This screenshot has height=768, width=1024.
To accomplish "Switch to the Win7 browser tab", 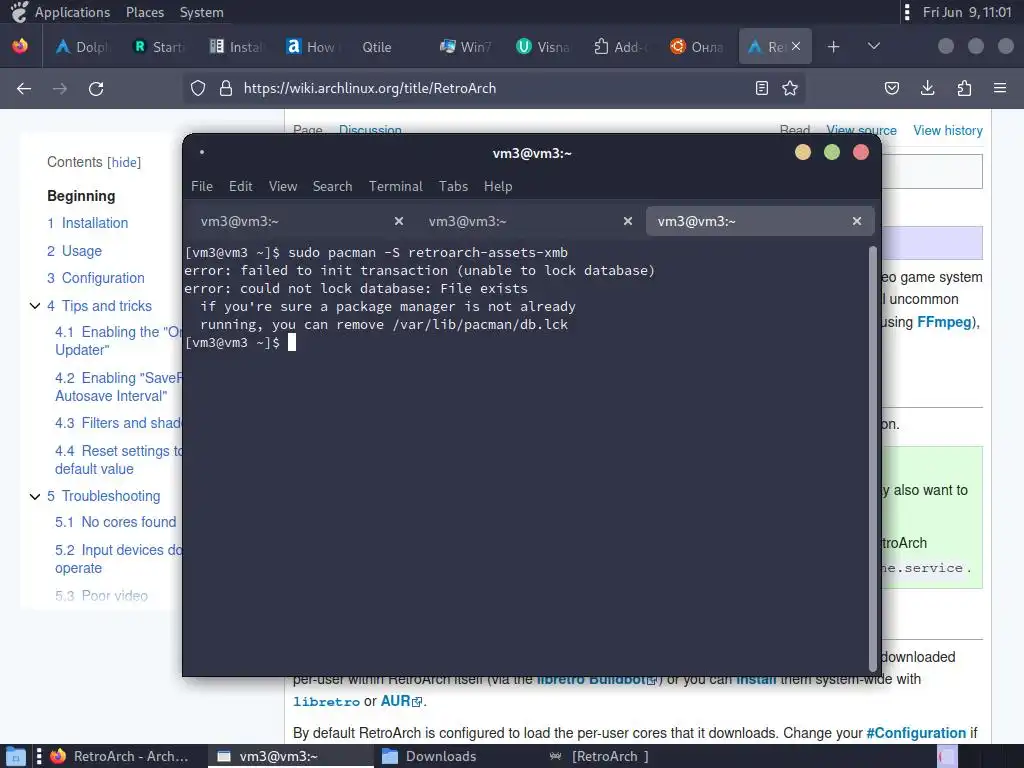I will pyautogui.click(x=466, y=47).
